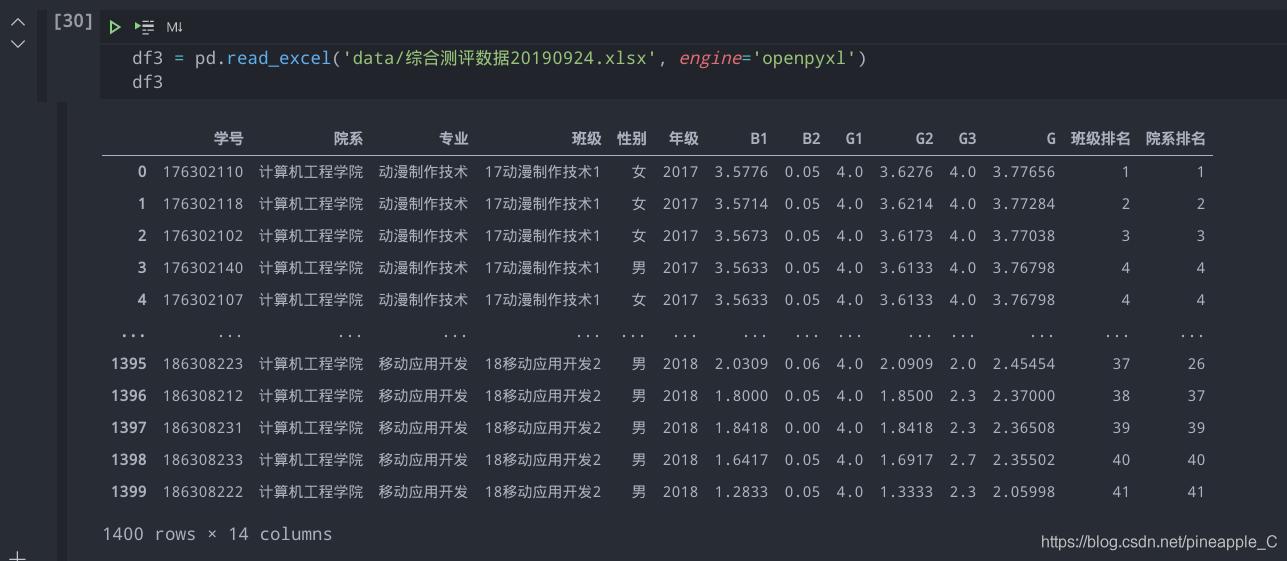Click the df3 line in code cell
The width and height of the screenshot is (1287, 561).
(147, 83)
